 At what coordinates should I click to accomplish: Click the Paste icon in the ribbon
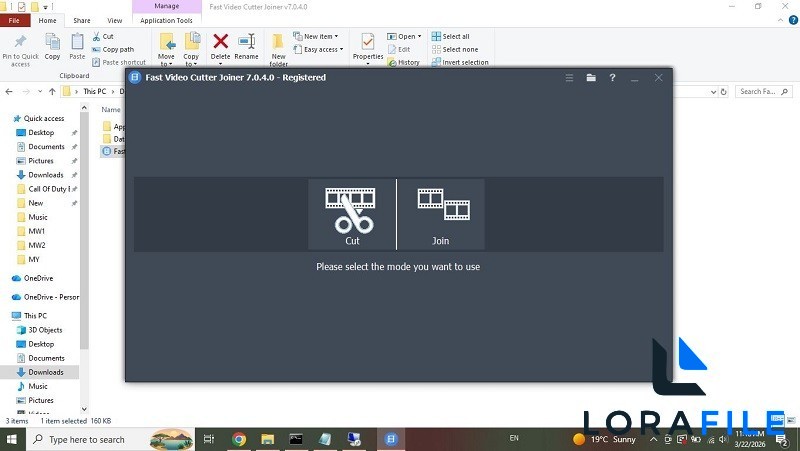click(77, 47)
